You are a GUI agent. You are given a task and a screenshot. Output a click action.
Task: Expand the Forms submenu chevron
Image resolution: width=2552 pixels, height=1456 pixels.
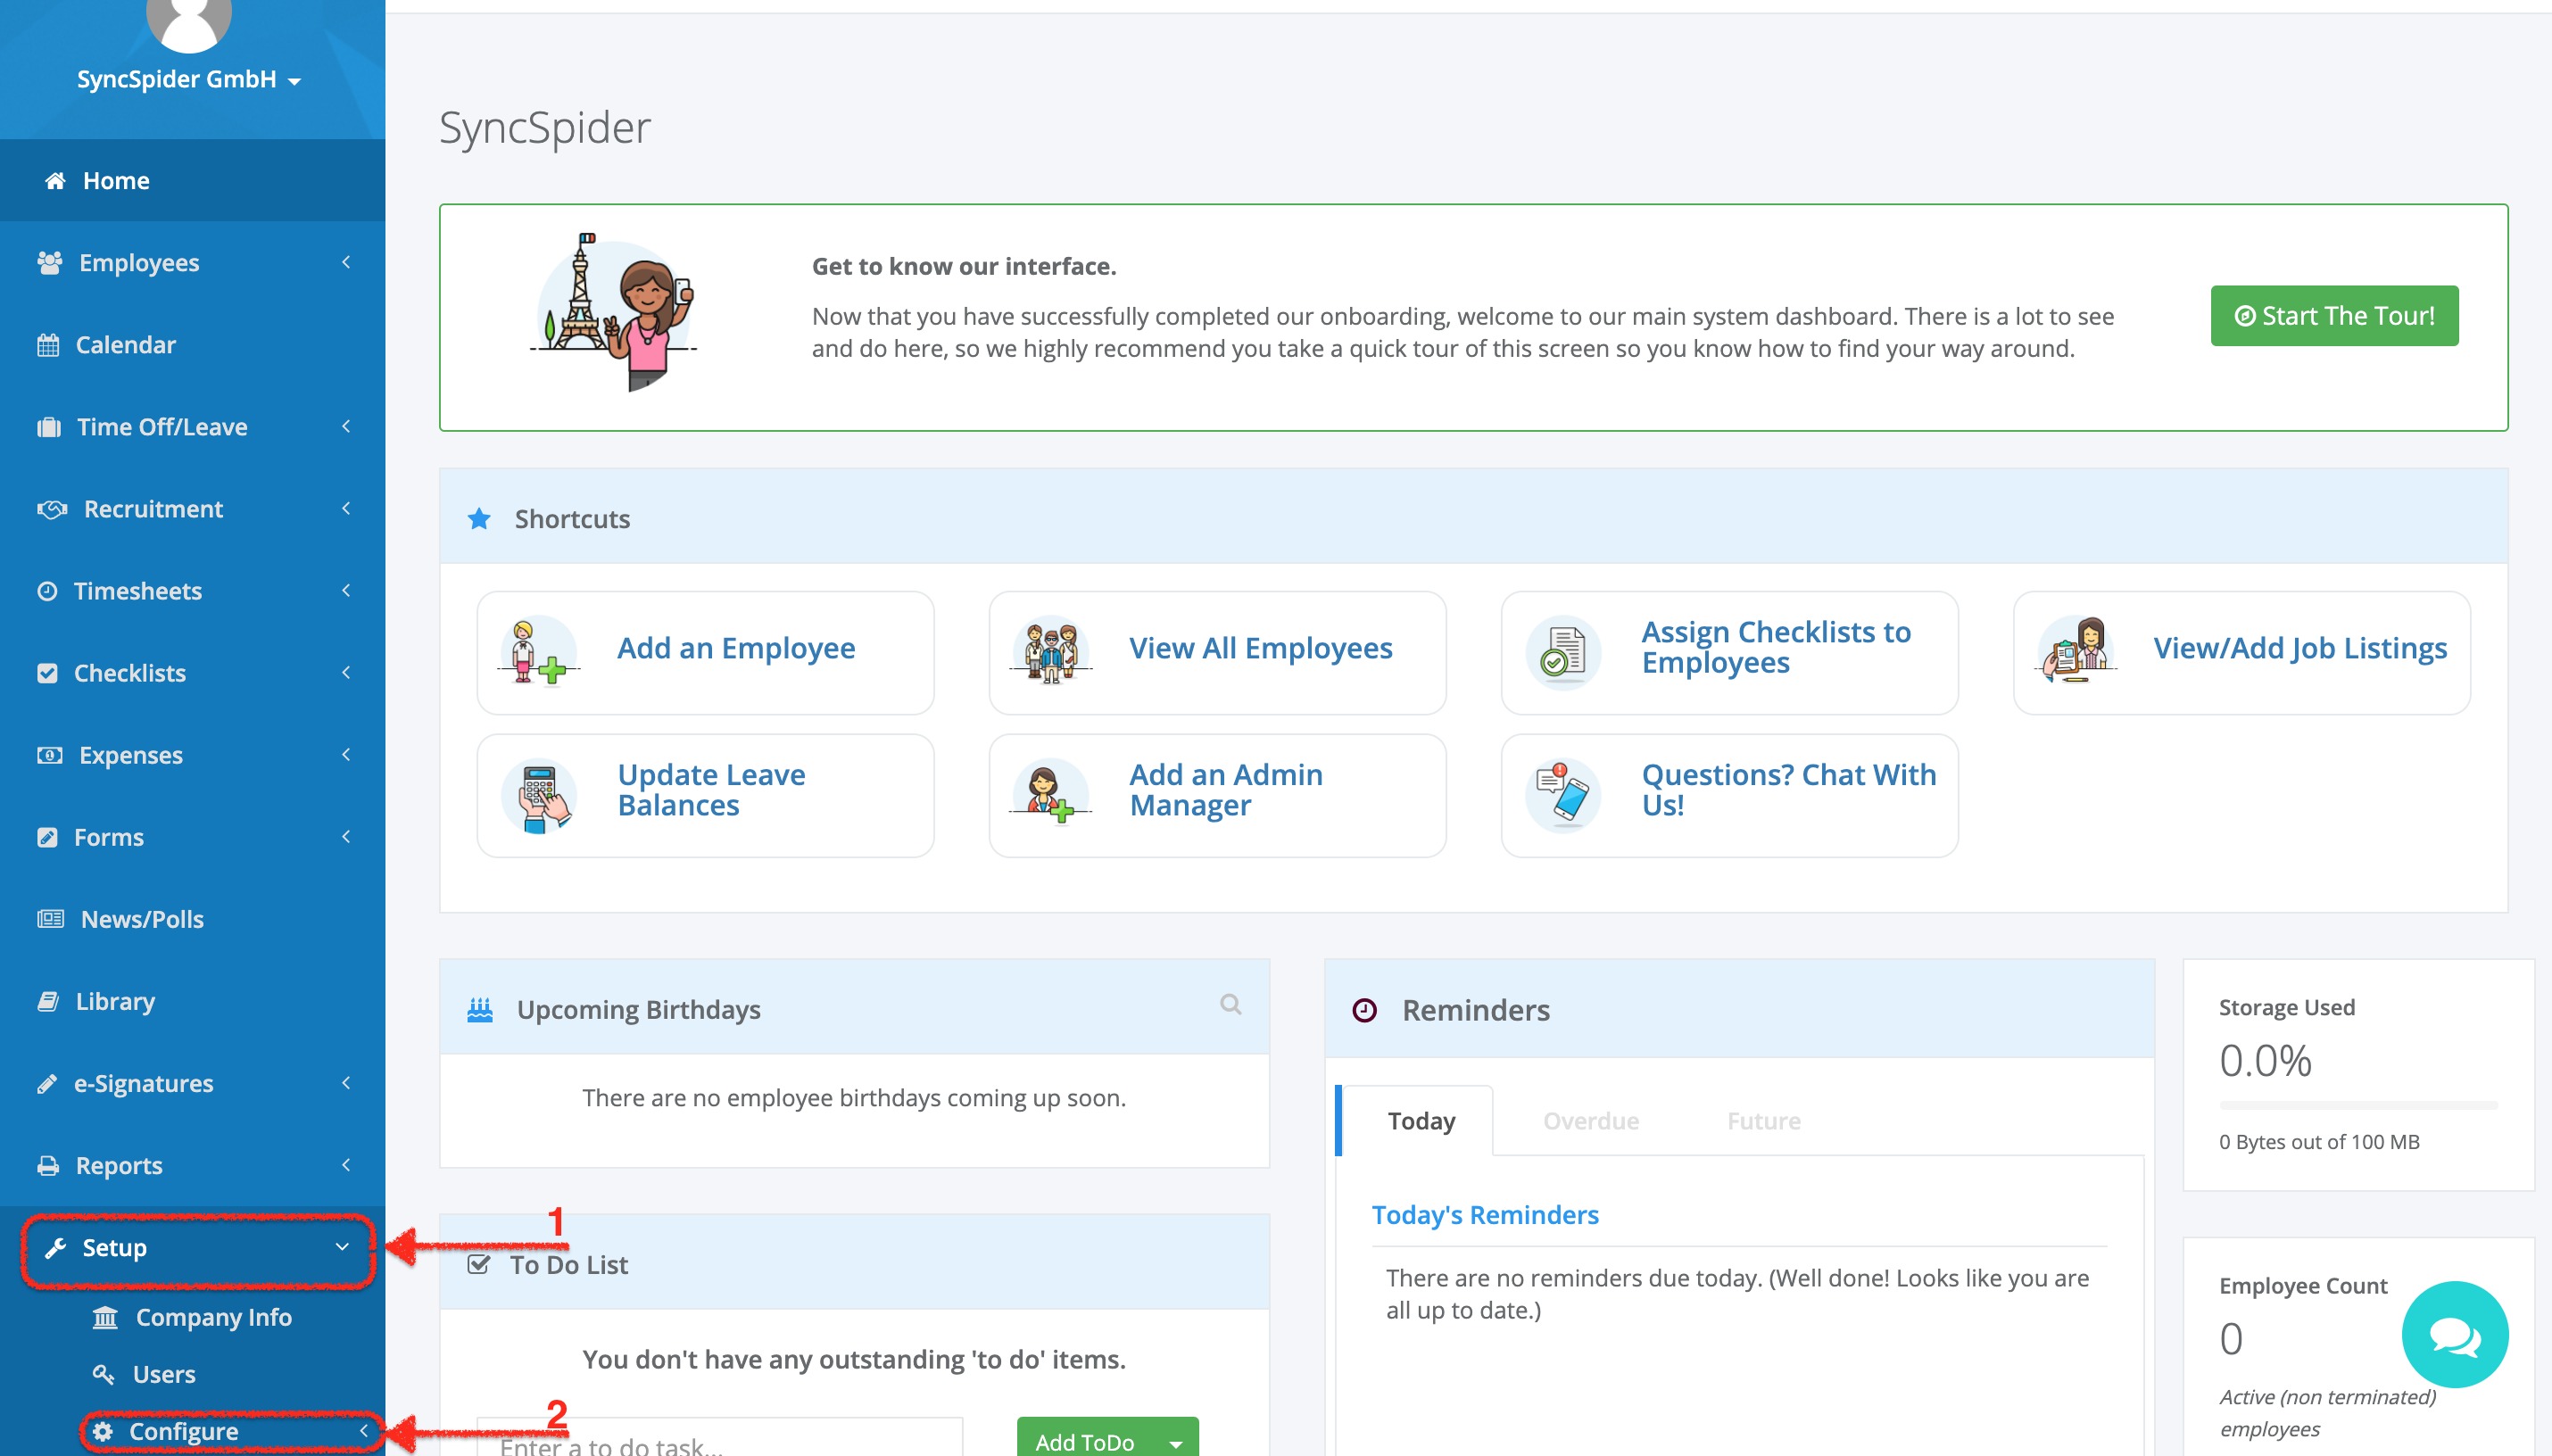(x=346, y=836)
